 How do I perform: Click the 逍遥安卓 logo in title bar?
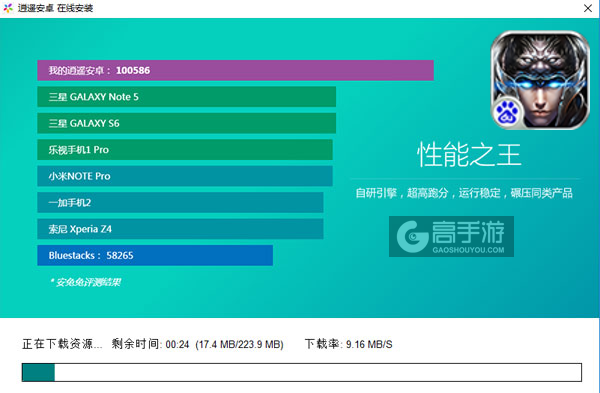coord(8,8)
